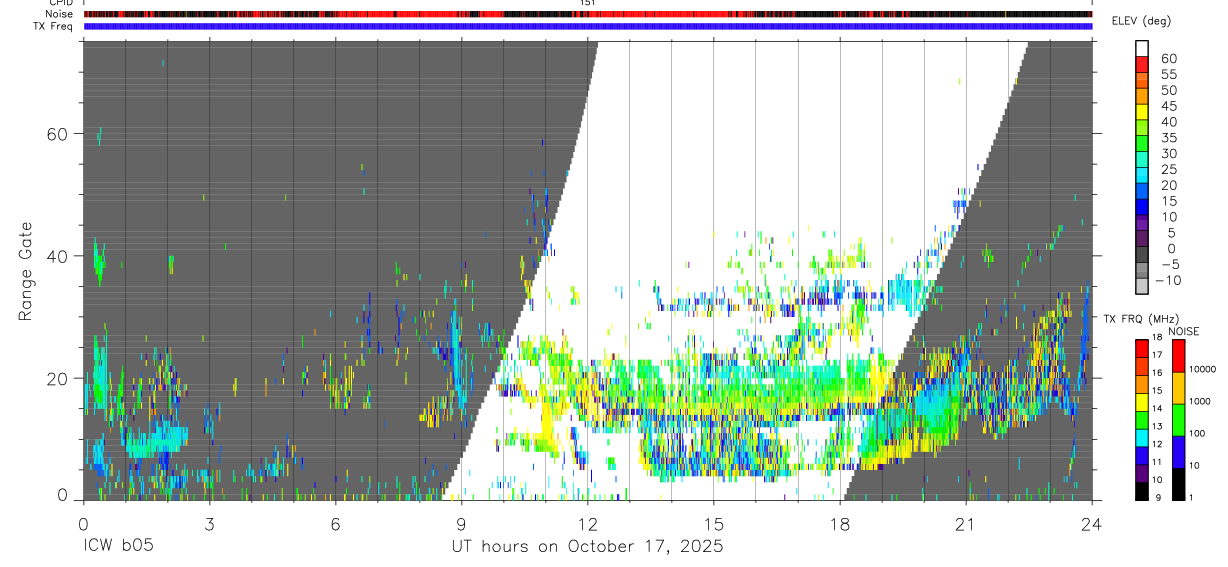Click "UT hours on October 17, 2025" axis title
1228x567 pixels.
click(x=586, y=547)
